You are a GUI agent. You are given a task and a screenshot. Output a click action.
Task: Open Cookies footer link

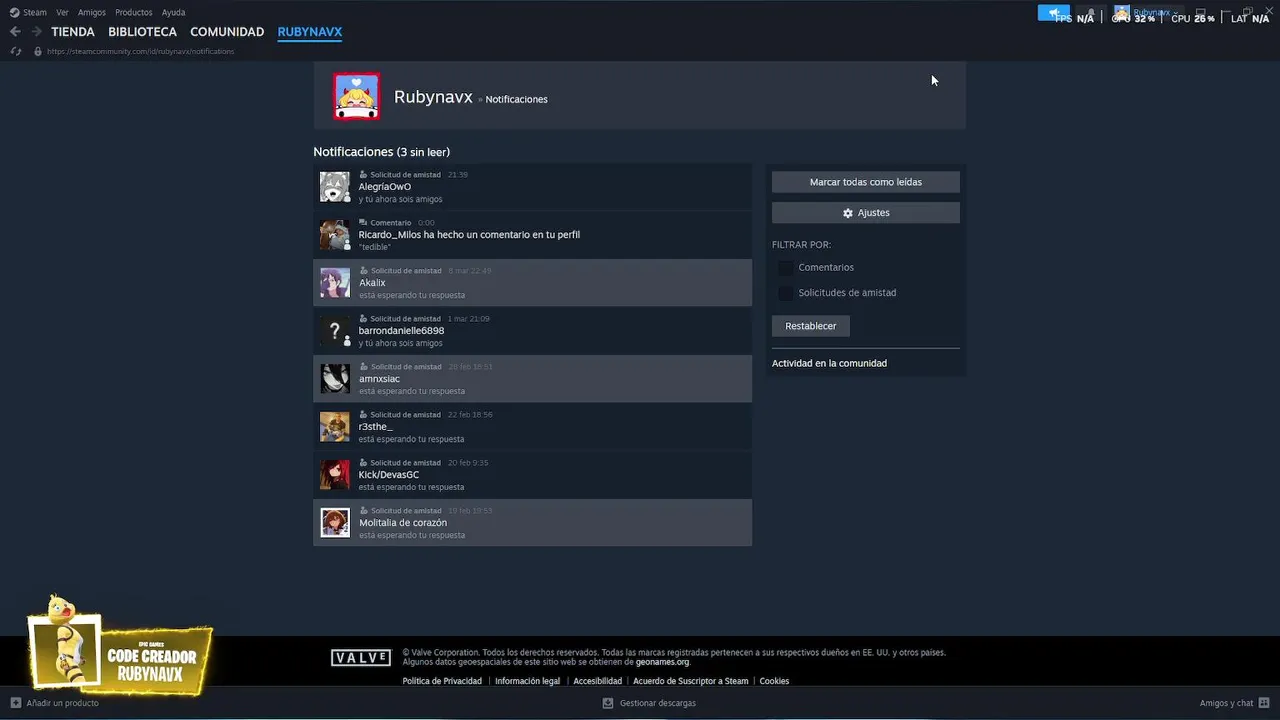pos(774,681)
